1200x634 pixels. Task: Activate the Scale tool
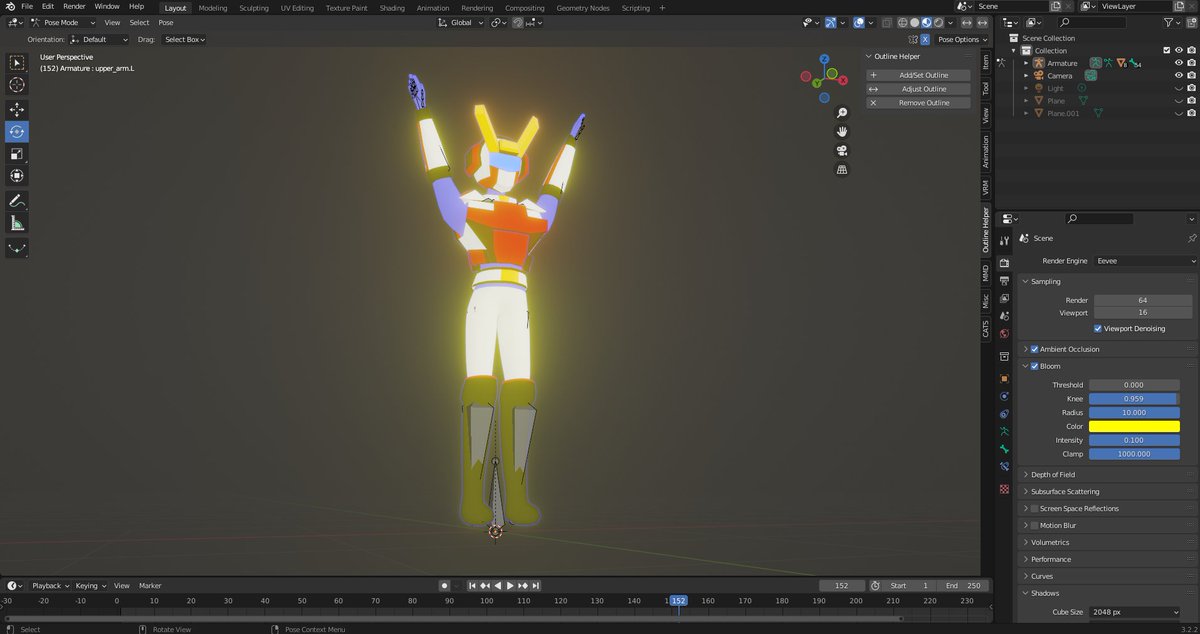(17, 154)
